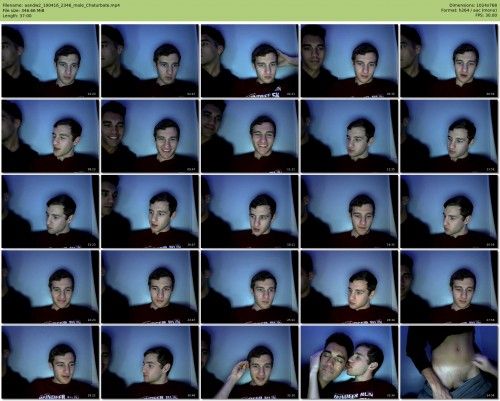Open second-row middle thumbnail with smiling man
The height and width of the screenshot is (401, 500).
(x=250, y=136)
